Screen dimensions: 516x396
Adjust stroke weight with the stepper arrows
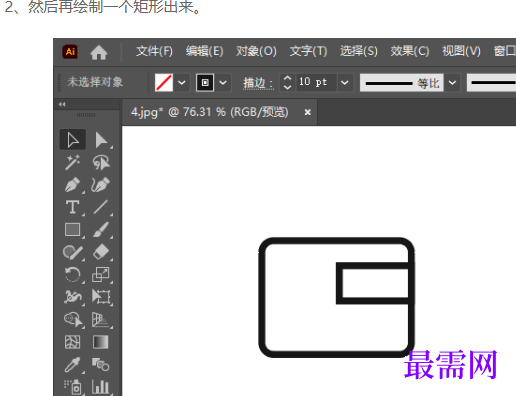tap(287, 82)
